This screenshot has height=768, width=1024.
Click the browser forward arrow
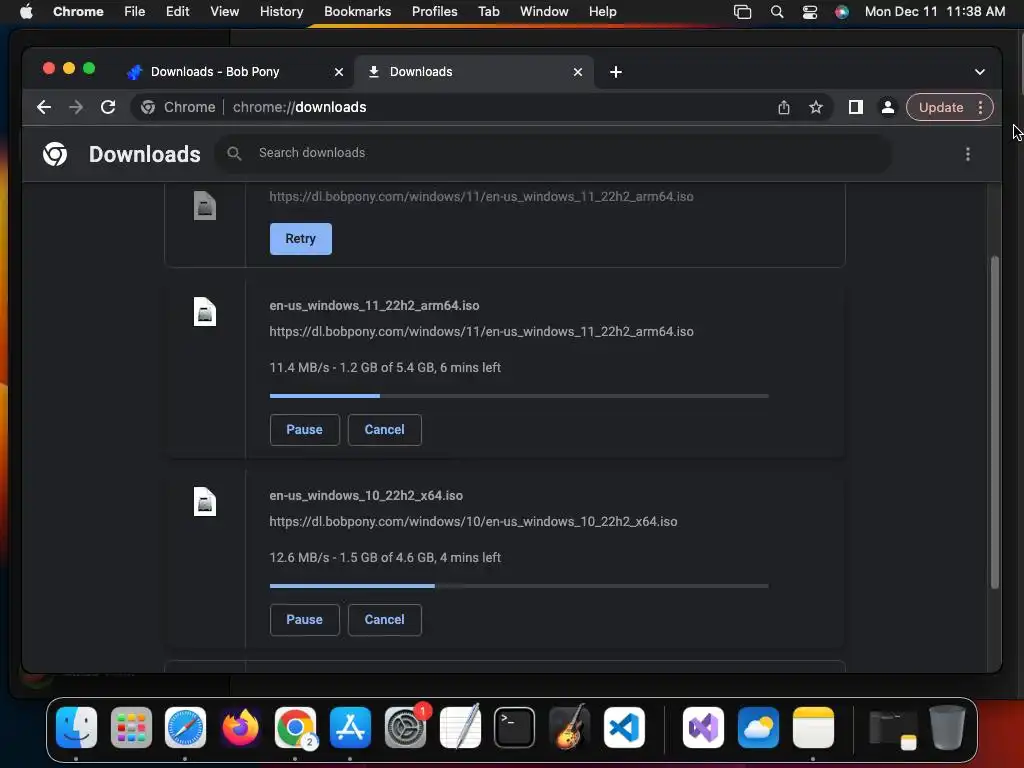tap(76, 107)
